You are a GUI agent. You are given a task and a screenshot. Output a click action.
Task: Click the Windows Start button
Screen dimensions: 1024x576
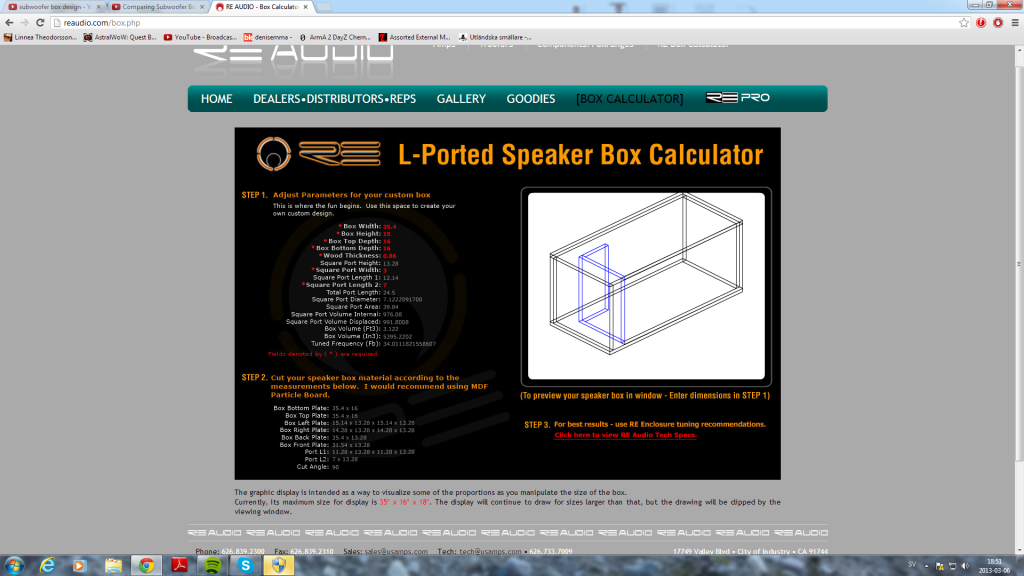point(13,565)
